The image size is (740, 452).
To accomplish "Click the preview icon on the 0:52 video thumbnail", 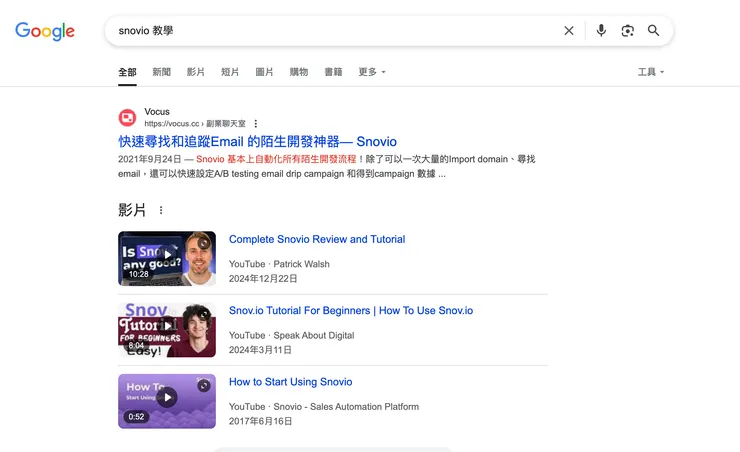I will pos(204,385).
